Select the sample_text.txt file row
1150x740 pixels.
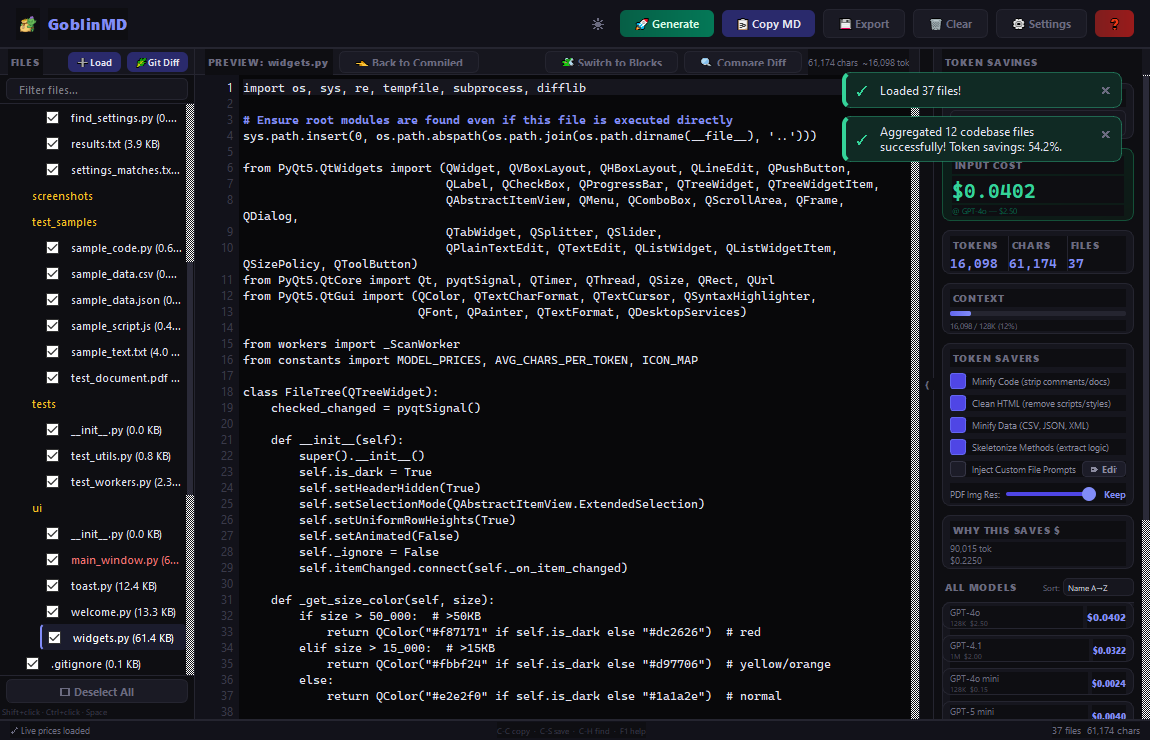[x=114, y=352]
